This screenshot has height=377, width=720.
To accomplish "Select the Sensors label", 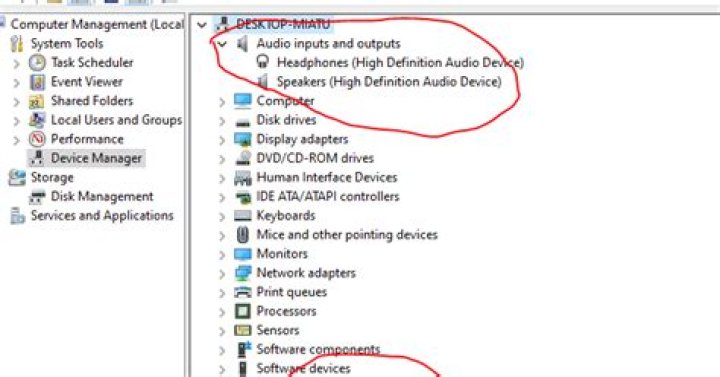I will tap(278, 331).
